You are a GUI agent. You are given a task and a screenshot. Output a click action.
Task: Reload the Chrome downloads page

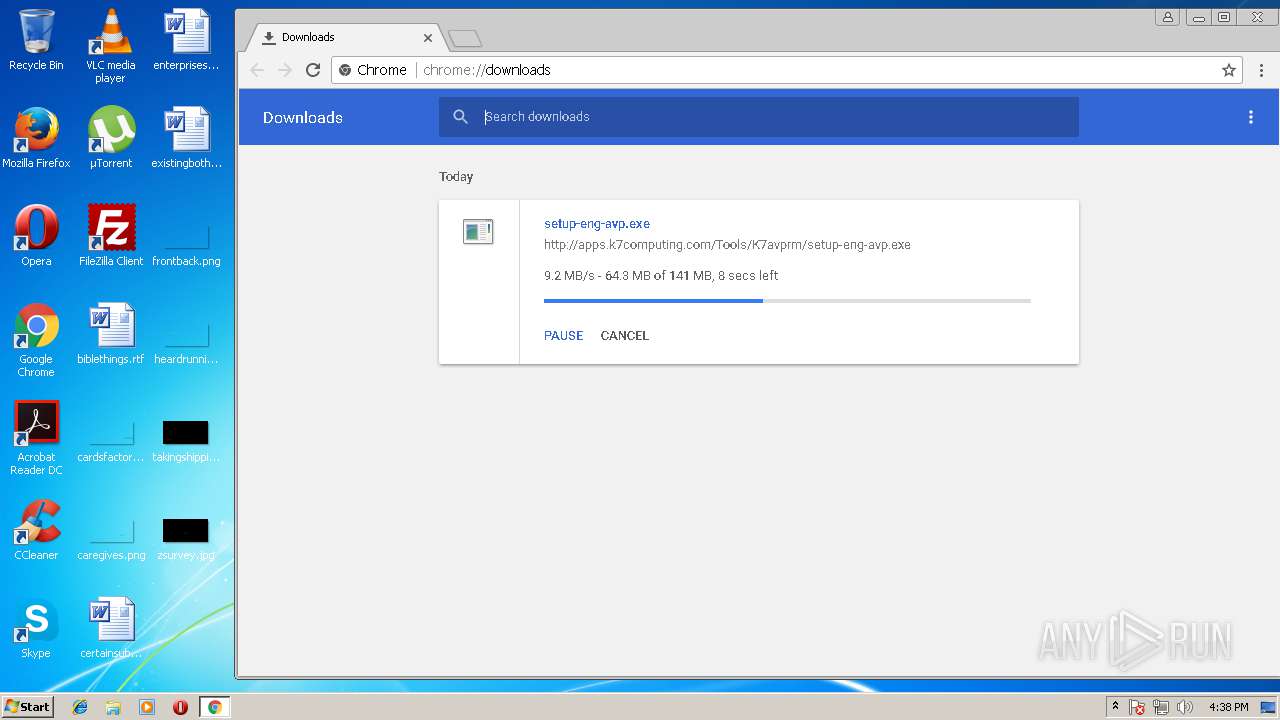tap(313, 70)
